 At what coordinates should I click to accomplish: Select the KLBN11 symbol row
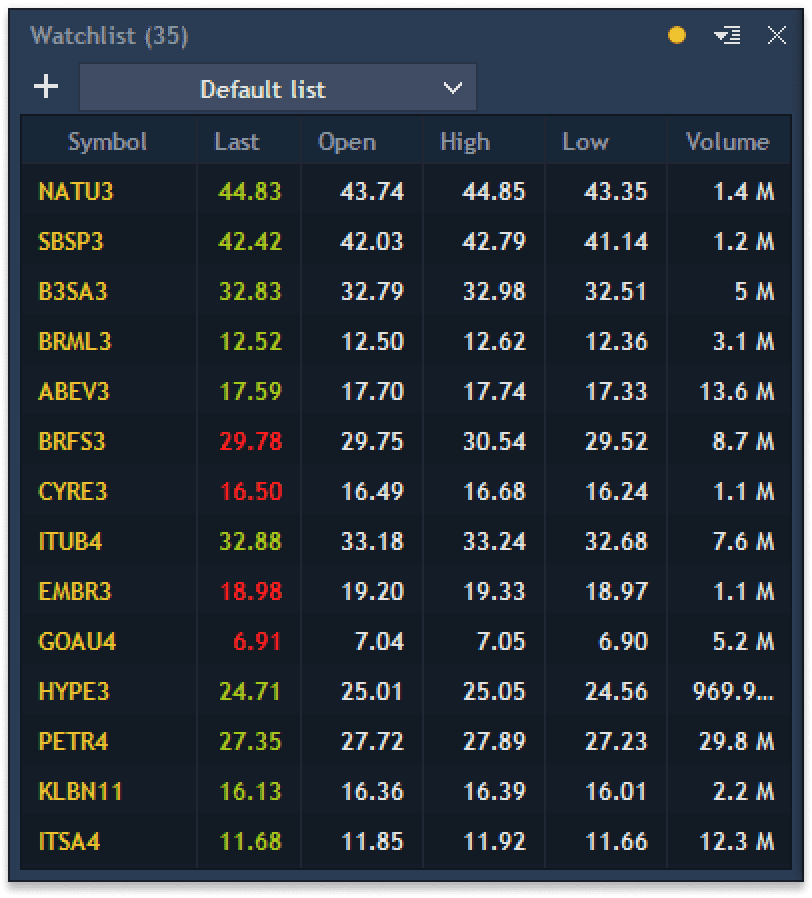click(80, 791)
